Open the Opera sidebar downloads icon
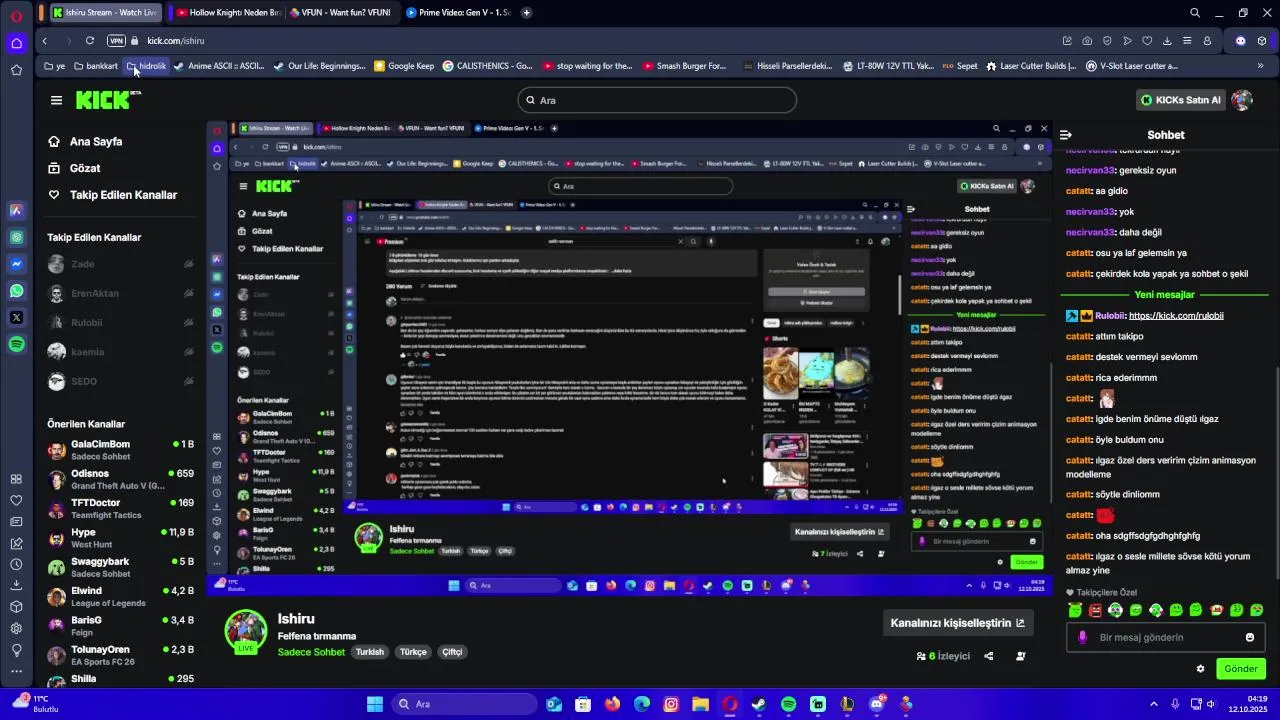The height and width of the screenshot is (720, 1280). click(17, 585)
